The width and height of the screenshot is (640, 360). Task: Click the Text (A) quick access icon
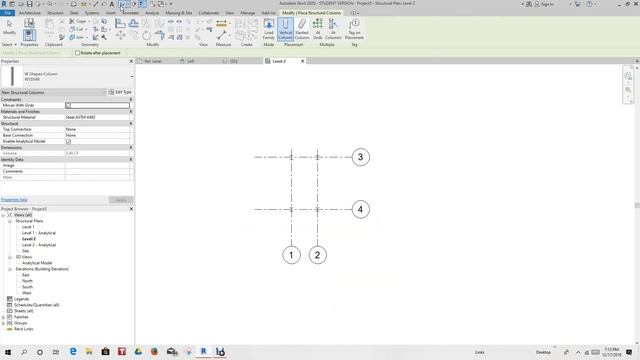[111, 4]
